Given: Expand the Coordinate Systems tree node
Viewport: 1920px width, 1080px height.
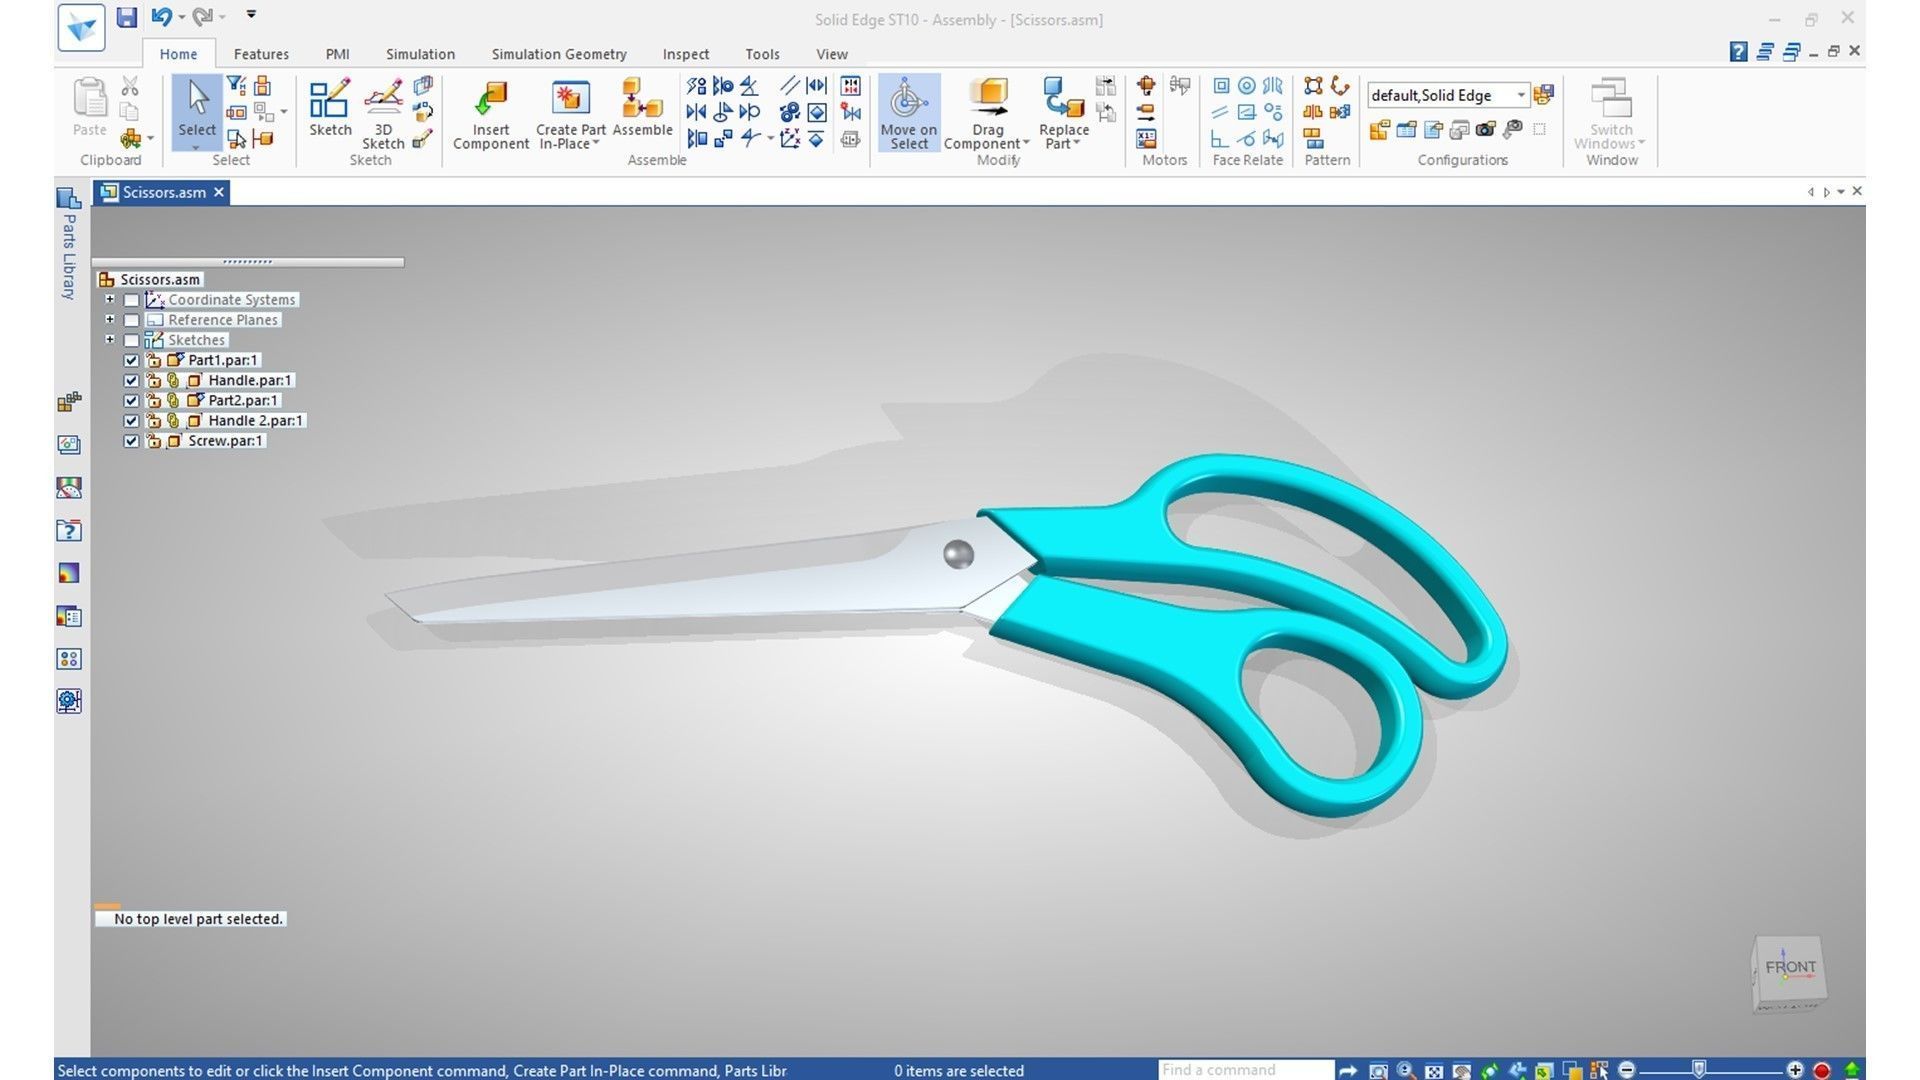Looking at the screenshot, I should 110,299.
